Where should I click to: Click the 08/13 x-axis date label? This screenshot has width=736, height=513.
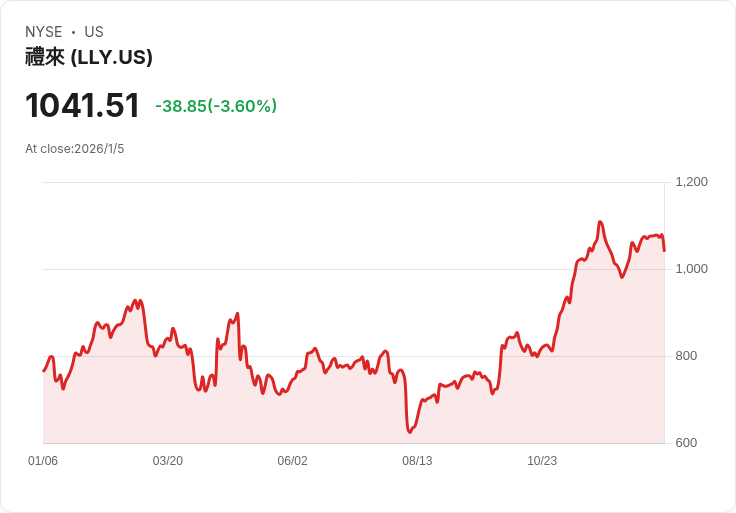[417, 460]
